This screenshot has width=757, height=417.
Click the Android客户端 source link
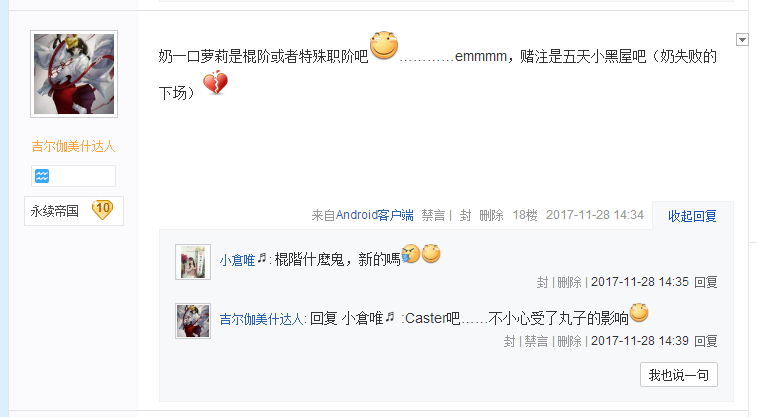coord(375,215)
